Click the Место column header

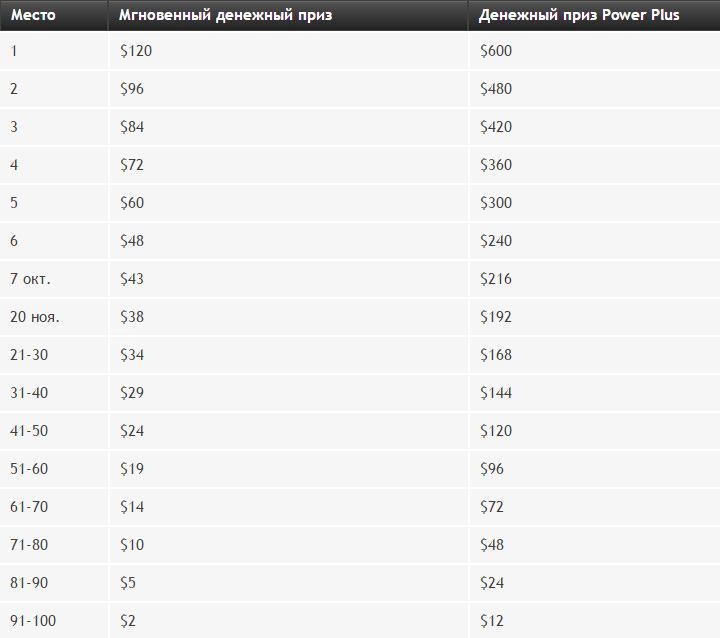(x=33, y=15)
